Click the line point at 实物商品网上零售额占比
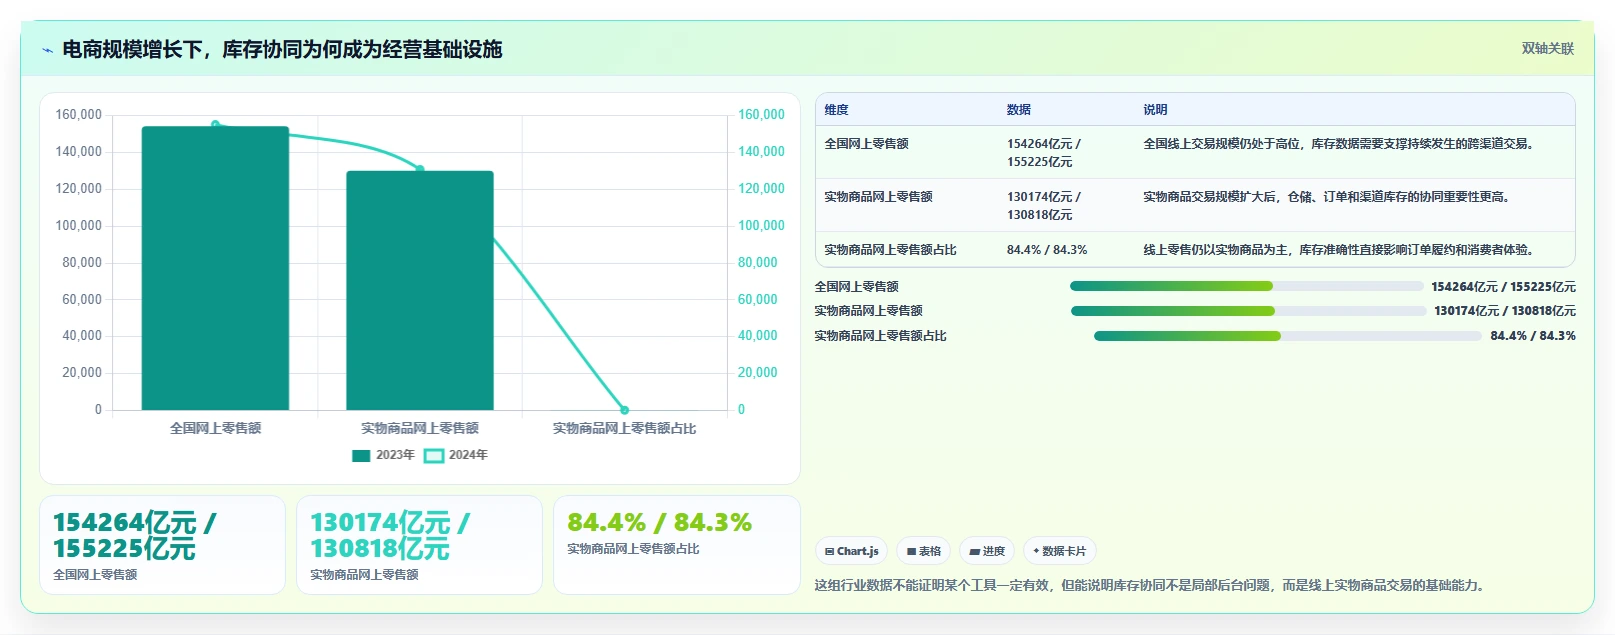1615x635 pixels. click(x=625, y=410)
